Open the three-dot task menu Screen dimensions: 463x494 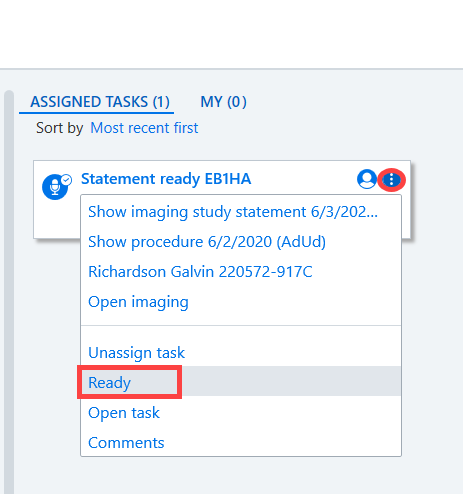pyautogui.click(x=391, y=180)
